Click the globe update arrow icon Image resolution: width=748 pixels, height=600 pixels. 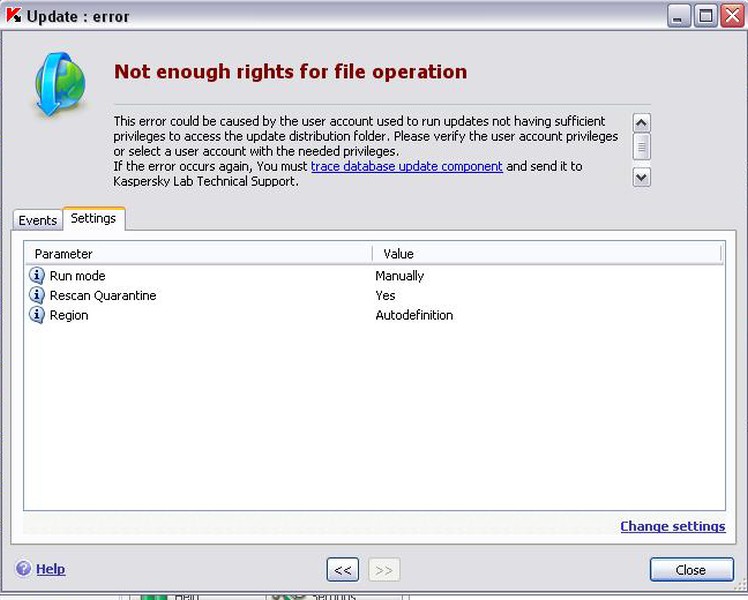coord(60,84)
